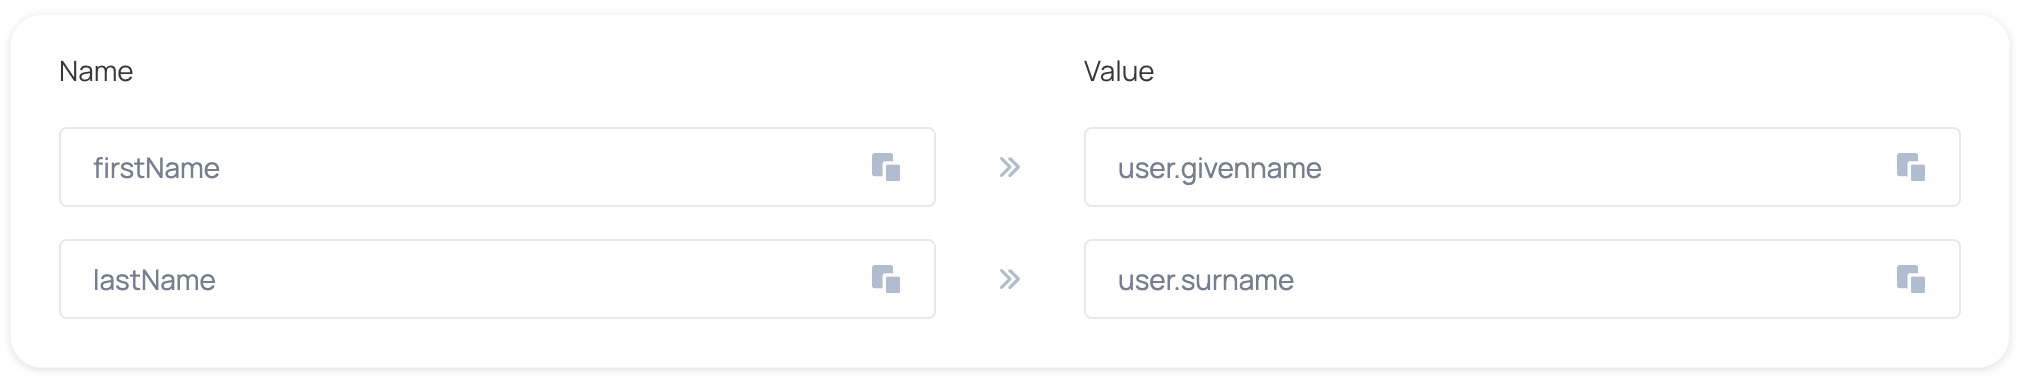Image resolution: width=2022 pixels, height=384 pixels.
Task: Copy the user.givenname value
Action: tap(1911, 167)
